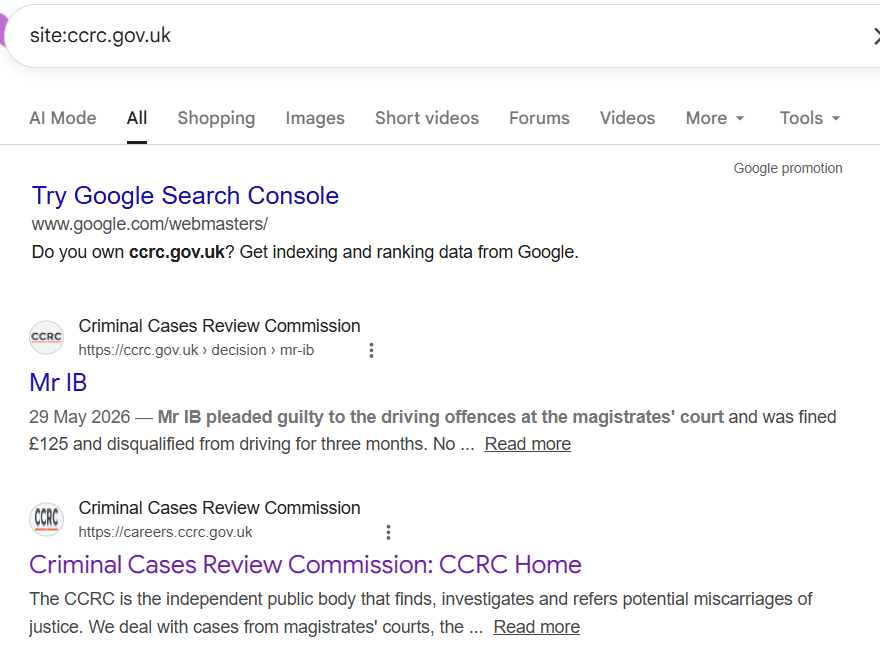Open Try Google Search Console link
Screen dimensions: 880x652
point(185,196)
